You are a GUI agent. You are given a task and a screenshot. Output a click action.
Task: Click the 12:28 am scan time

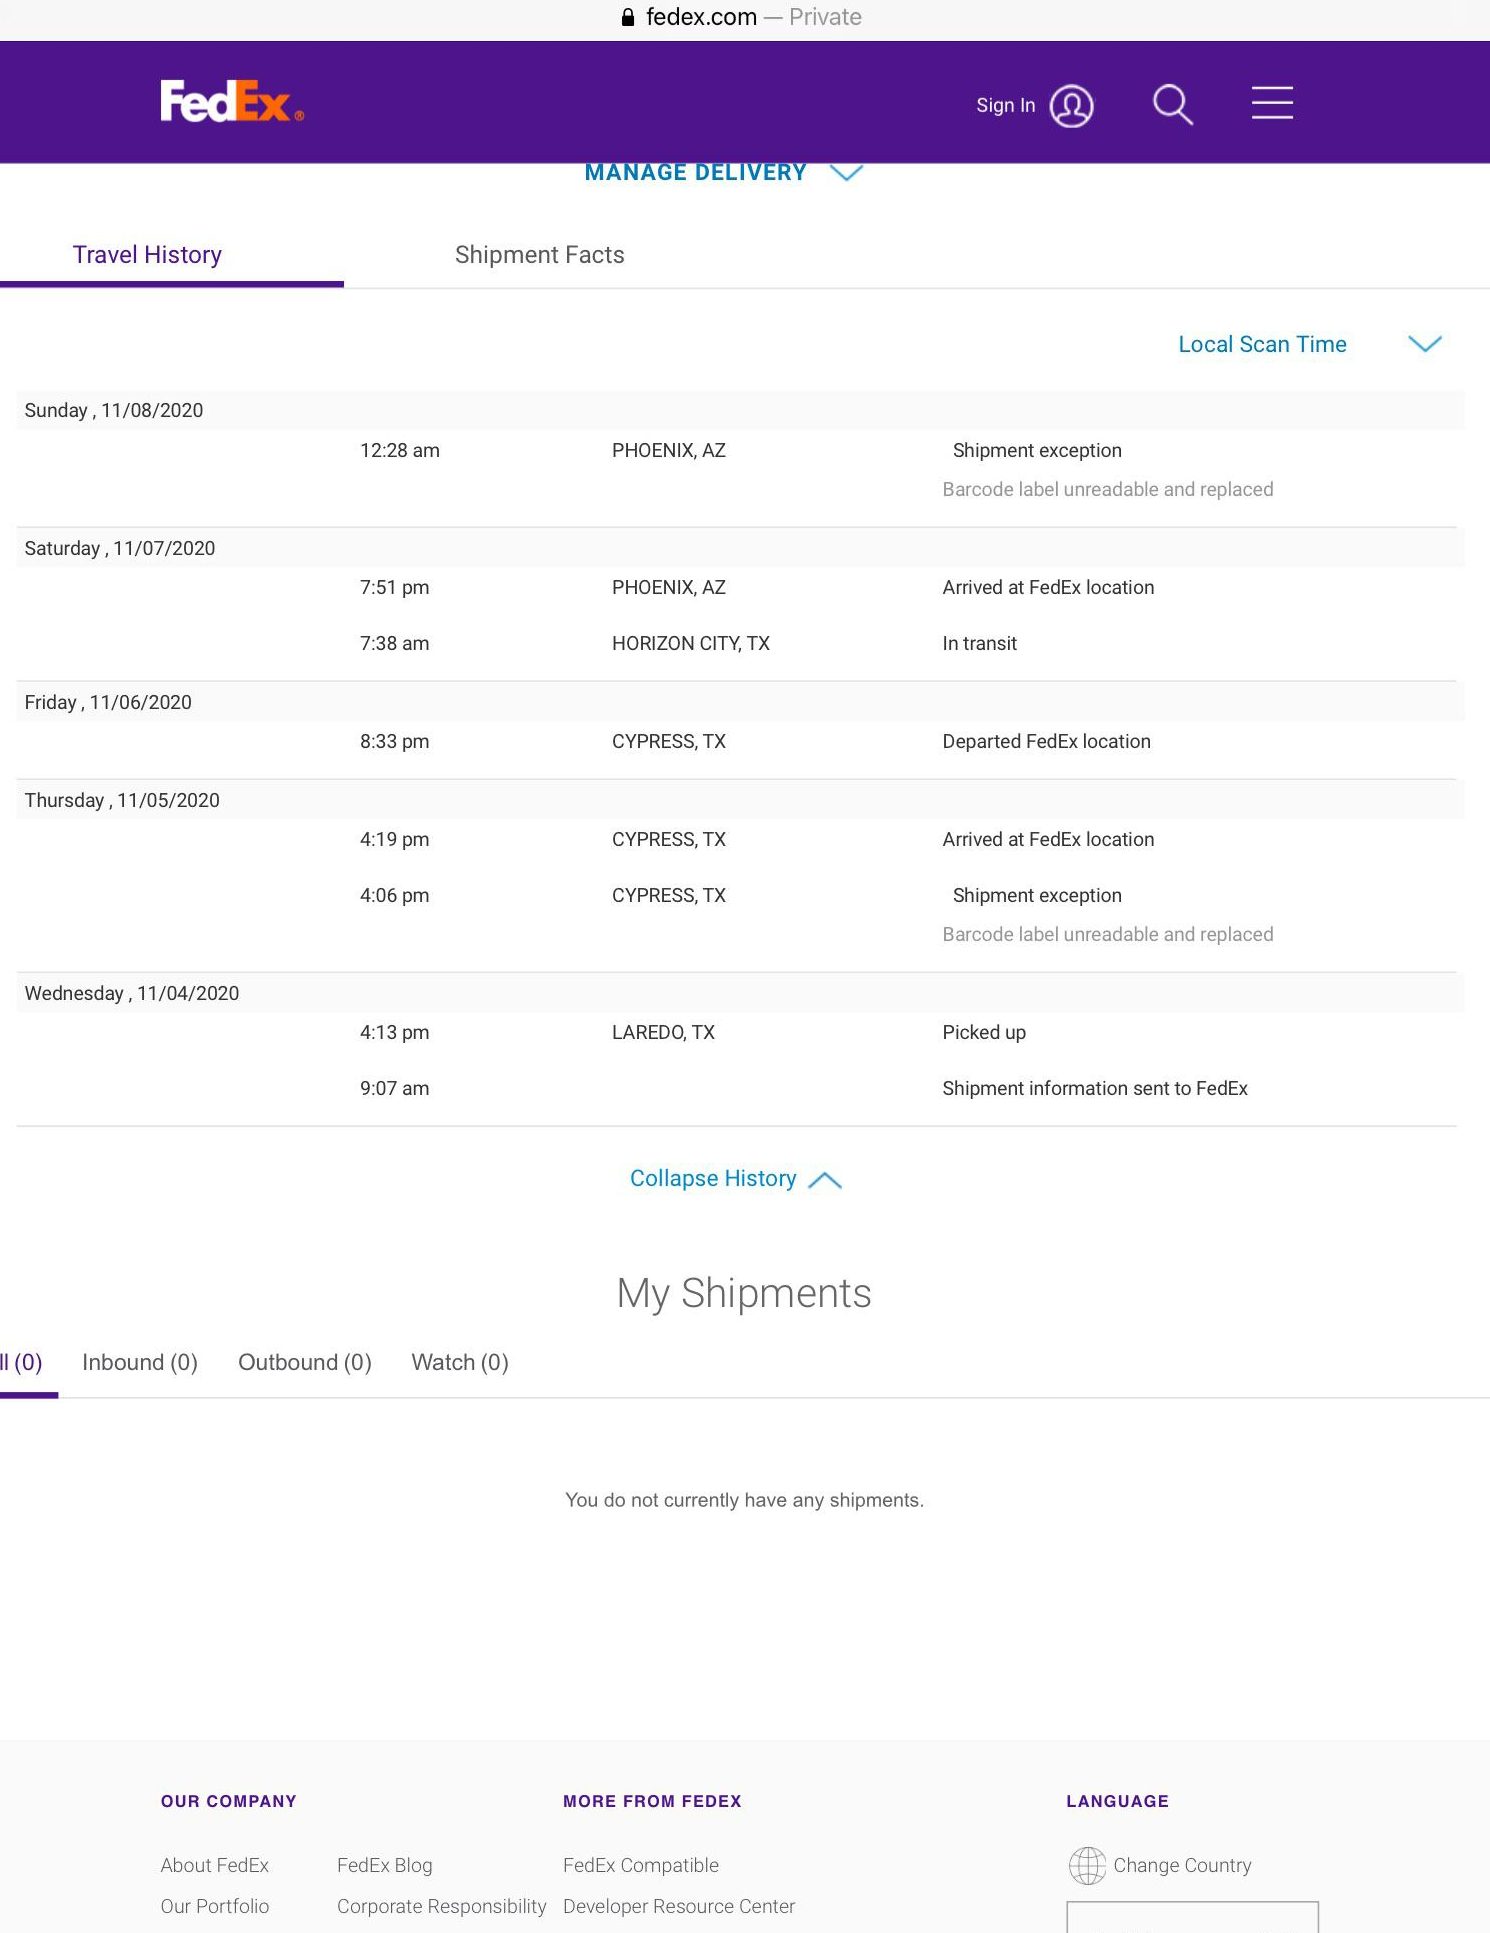[x=400, y=450]
